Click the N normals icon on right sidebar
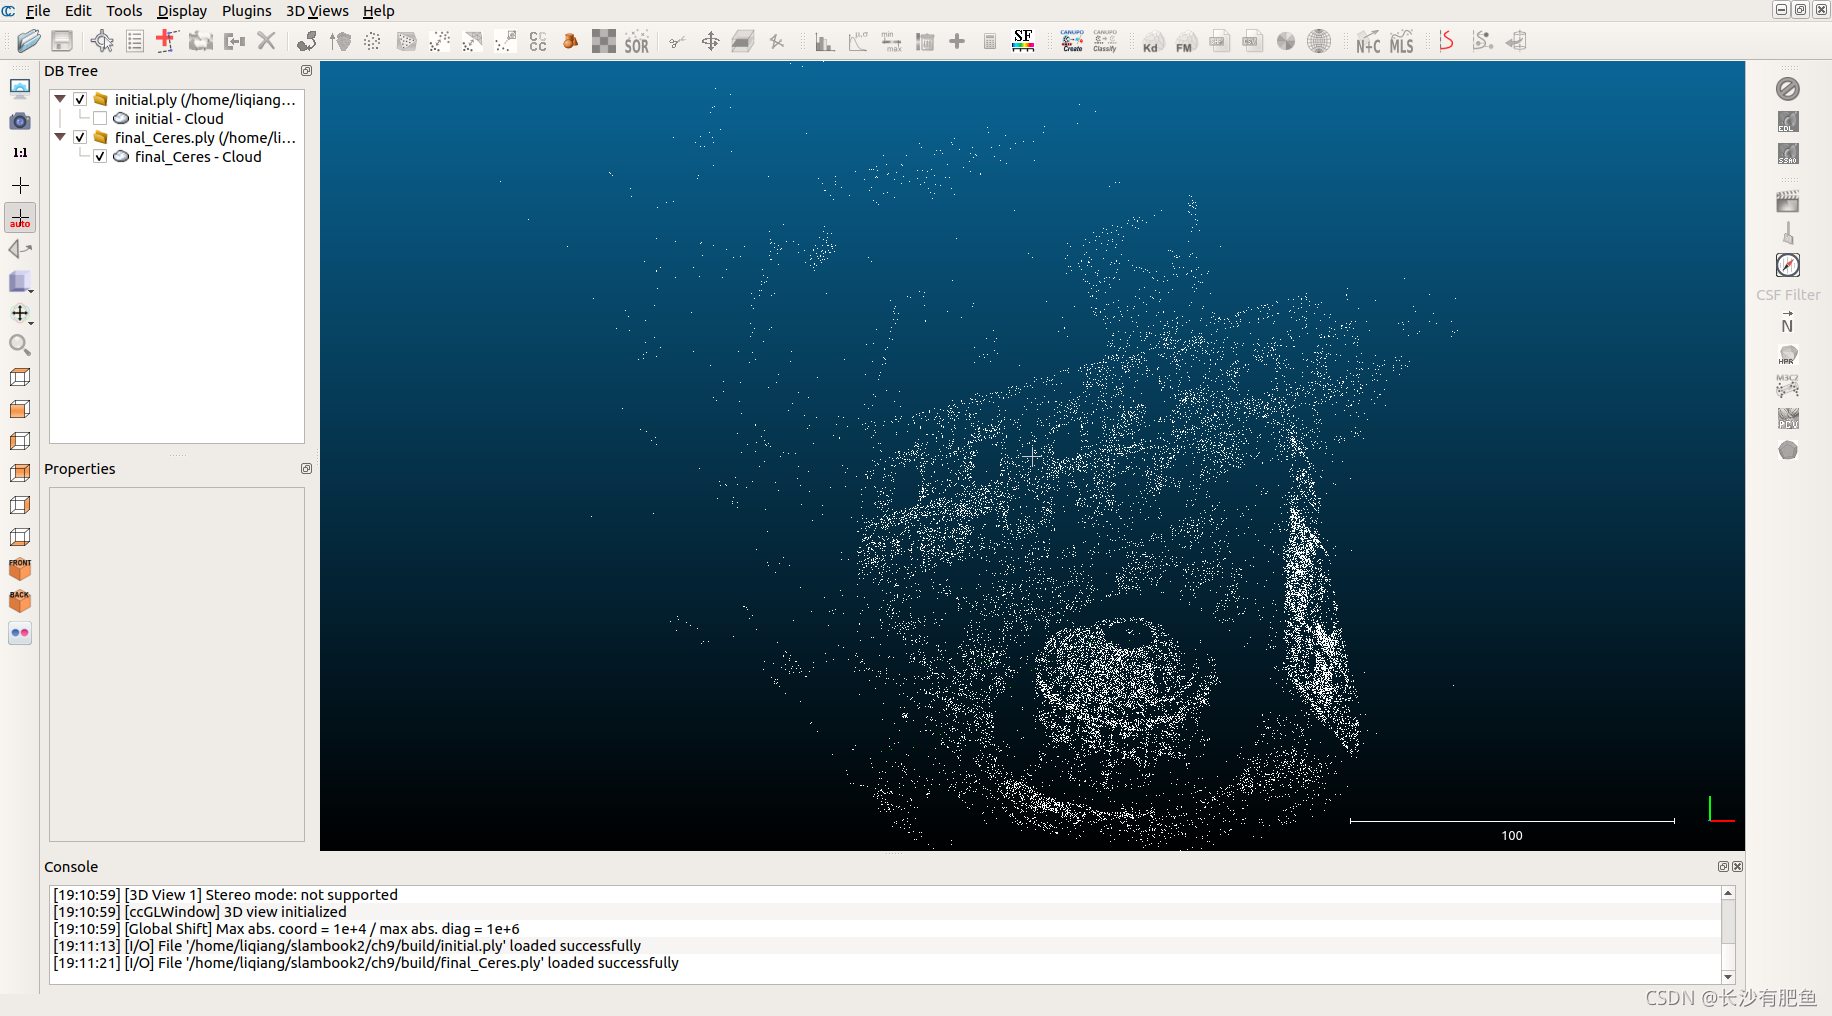The width and height of the screenshot is (1832, 1016). [x=1788, y=322]
